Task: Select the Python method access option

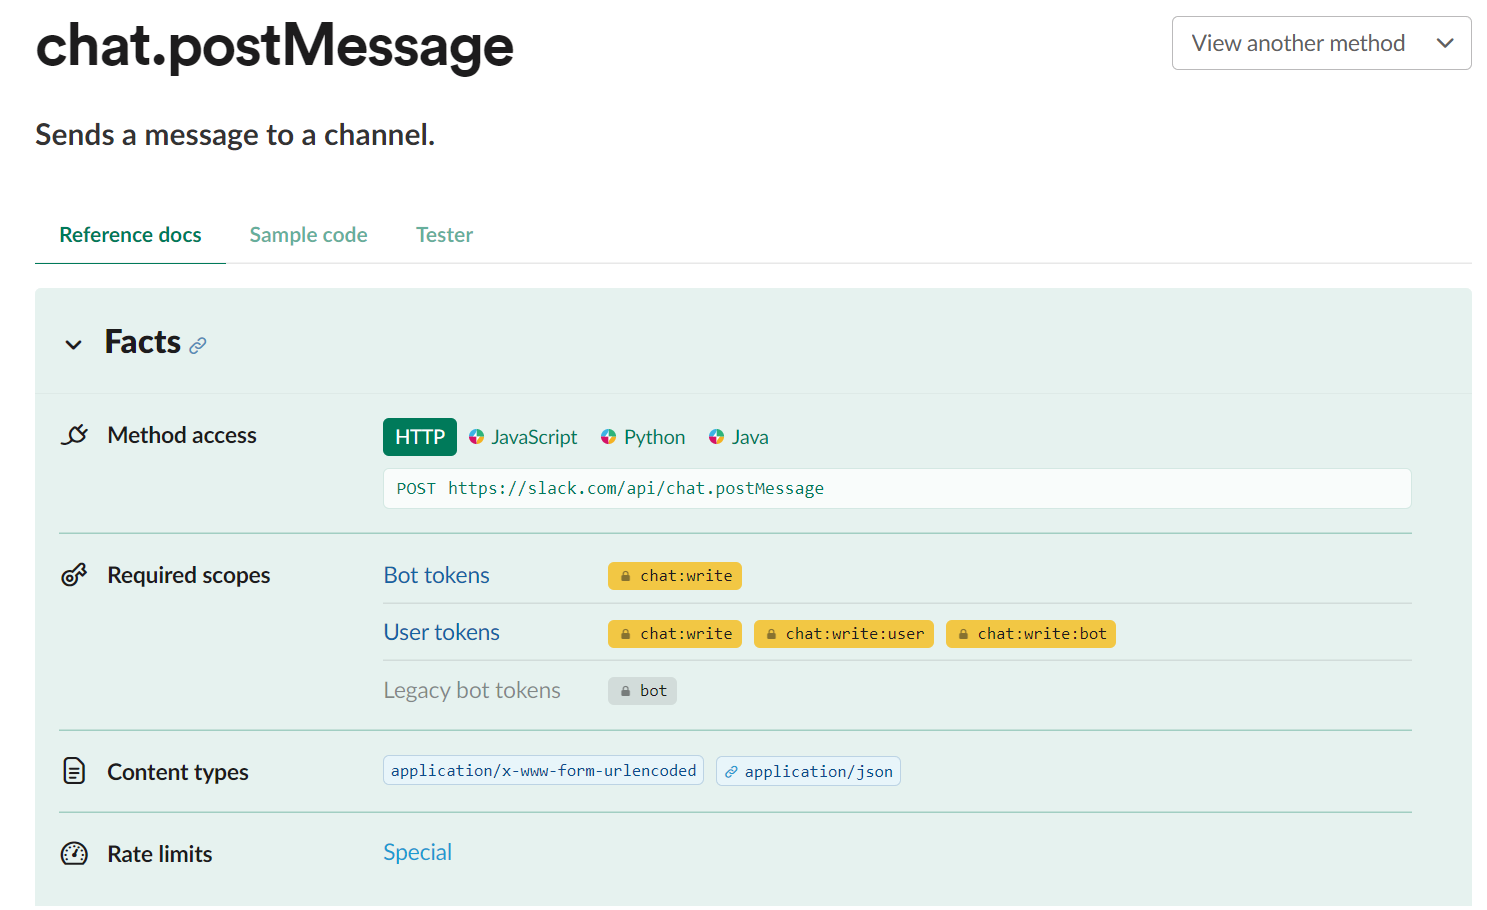Action: (643, 437)
